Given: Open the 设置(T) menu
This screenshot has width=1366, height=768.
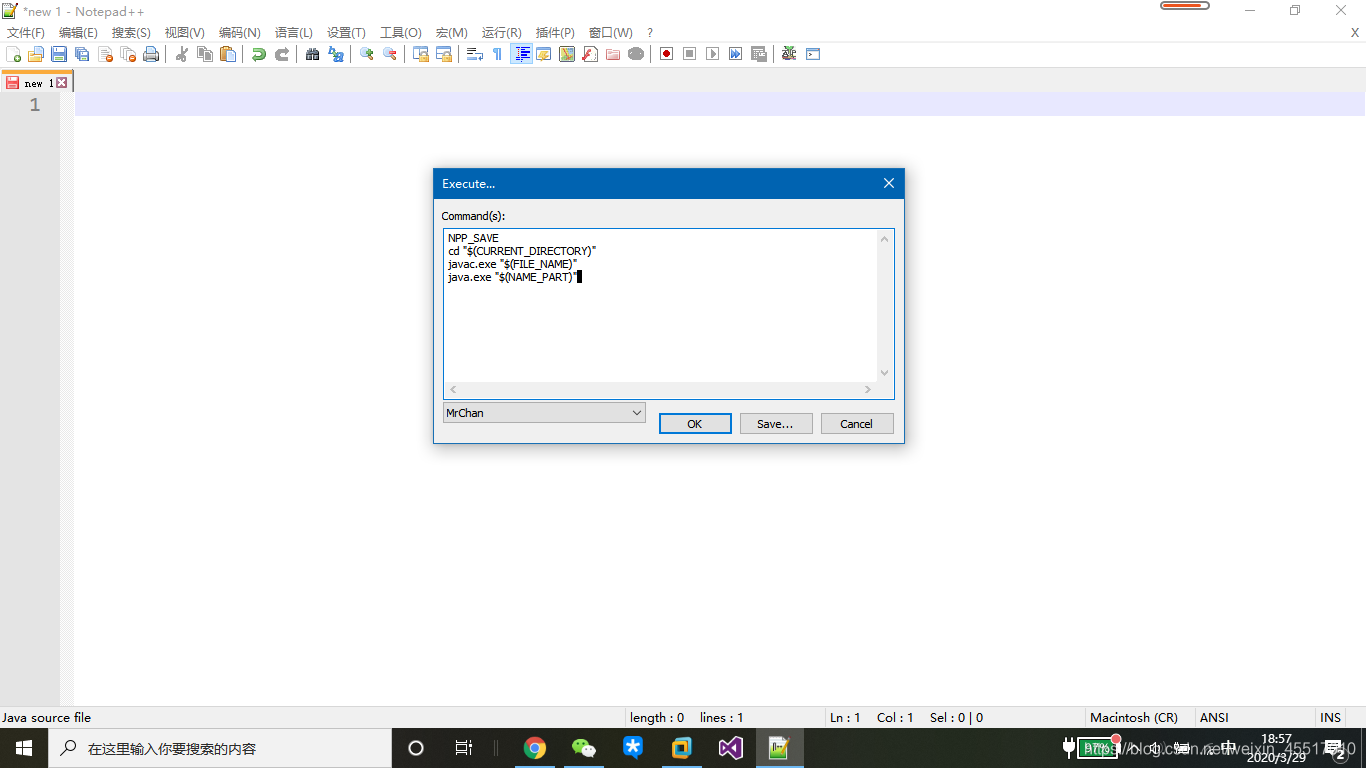Looking at the screenshot, I should (346, 33).
